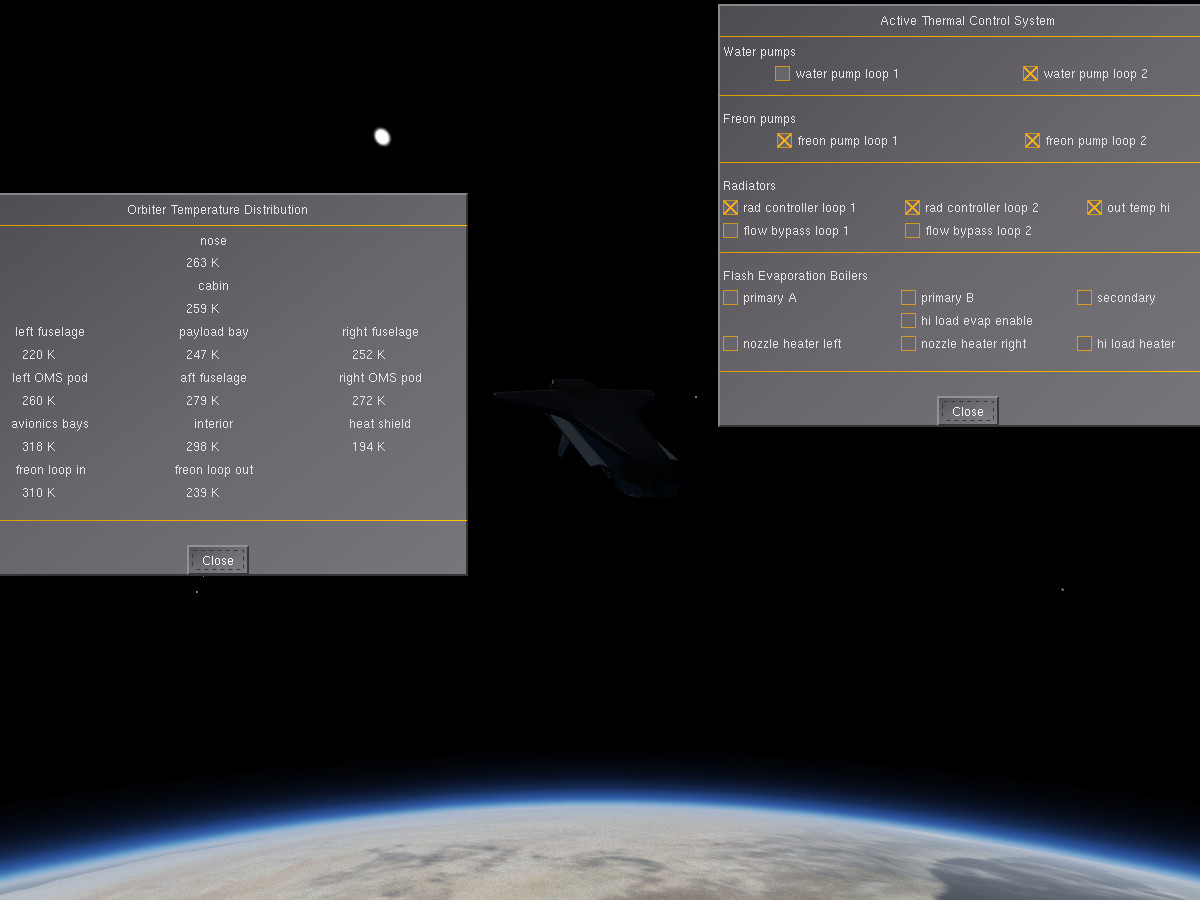Check flow bypass loop 2
This screenshot has width=1200, height=900.
pyautogui.click(x=912, y=231)
